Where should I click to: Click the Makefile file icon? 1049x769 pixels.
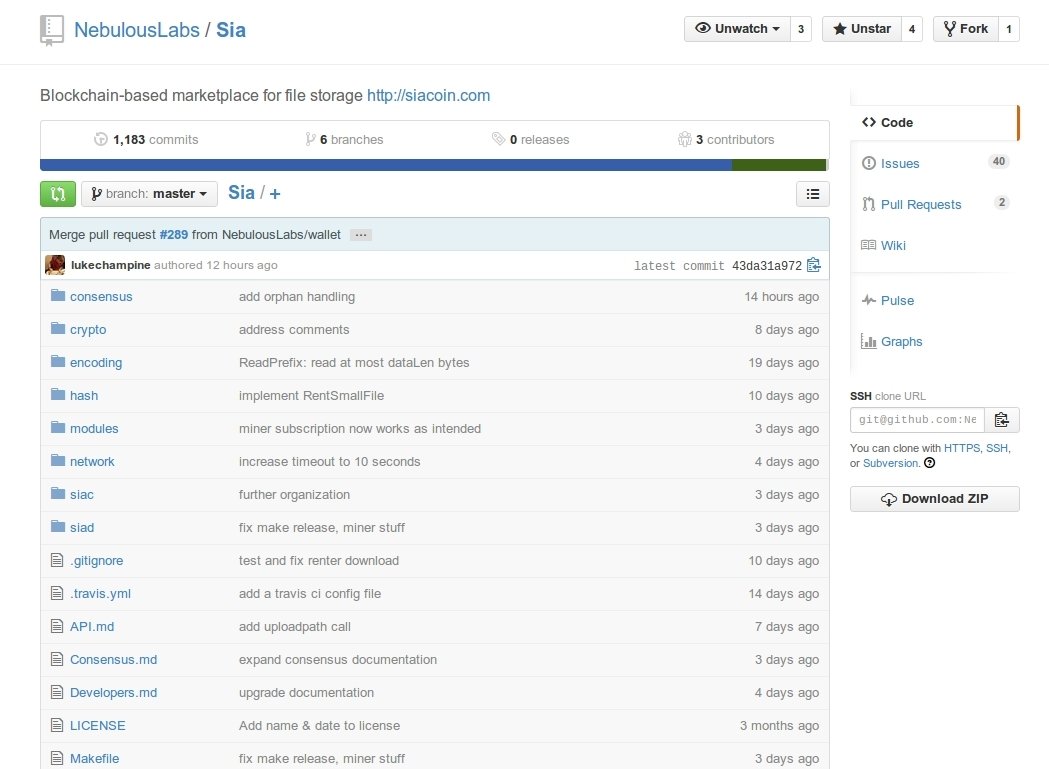click(57, 758)
